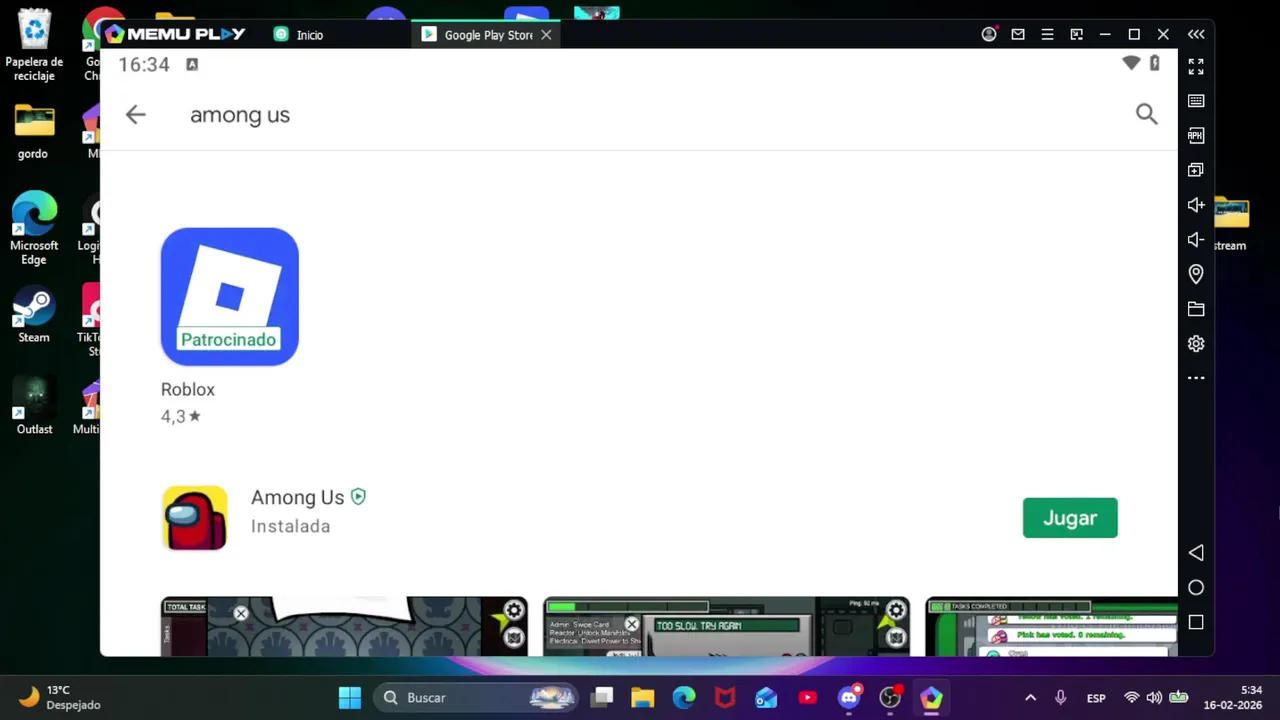Click the 4,3 star rating under Roblox
This screenshot has width=1280, height=720.
[x=181, y=417]
